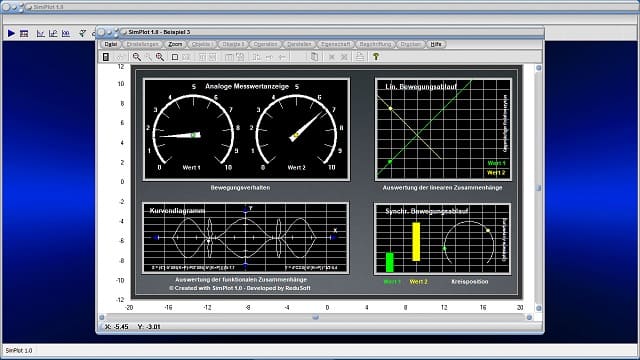Image resolution: width=640 pixels, height=360 pixels.
Task: Click the green funnel icon in main toolbar
Action: [x=82, y=33]
